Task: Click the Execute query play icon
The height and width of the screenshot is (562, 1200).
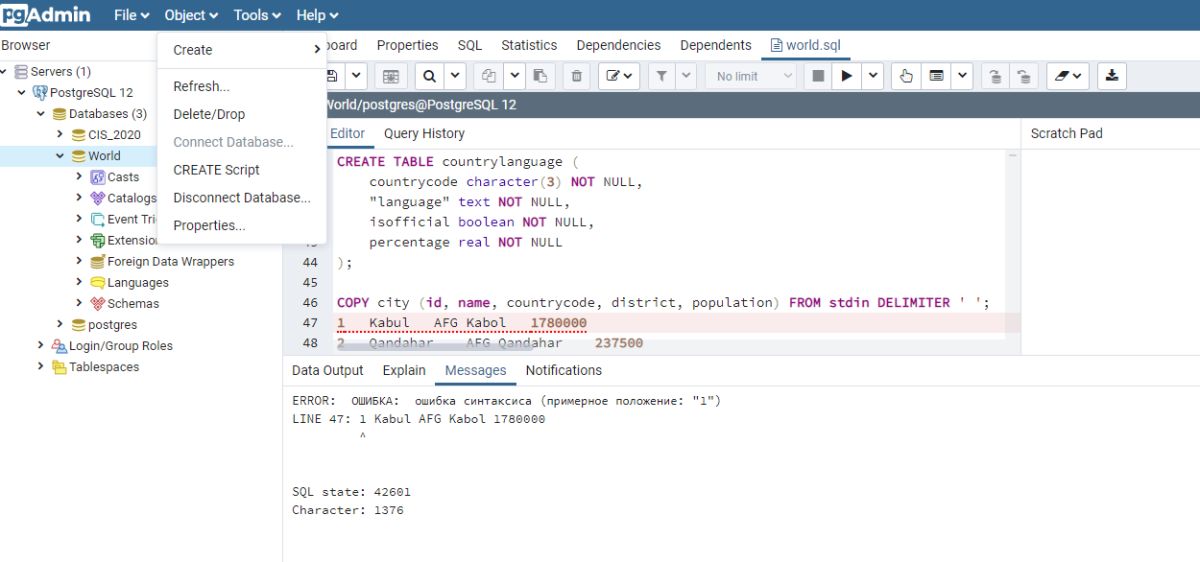Action: tap(846, 76)
